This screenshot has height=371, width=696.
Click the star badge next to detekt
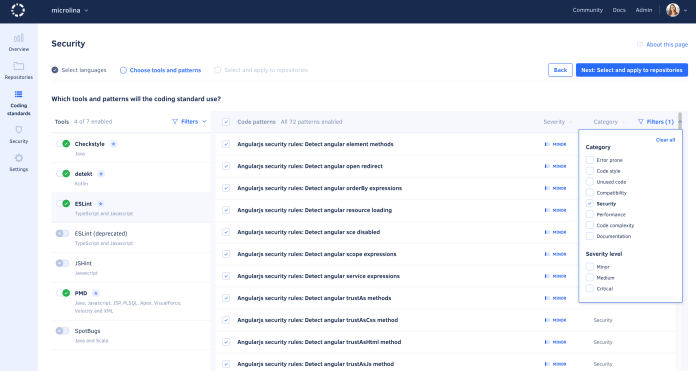[101, 174]
